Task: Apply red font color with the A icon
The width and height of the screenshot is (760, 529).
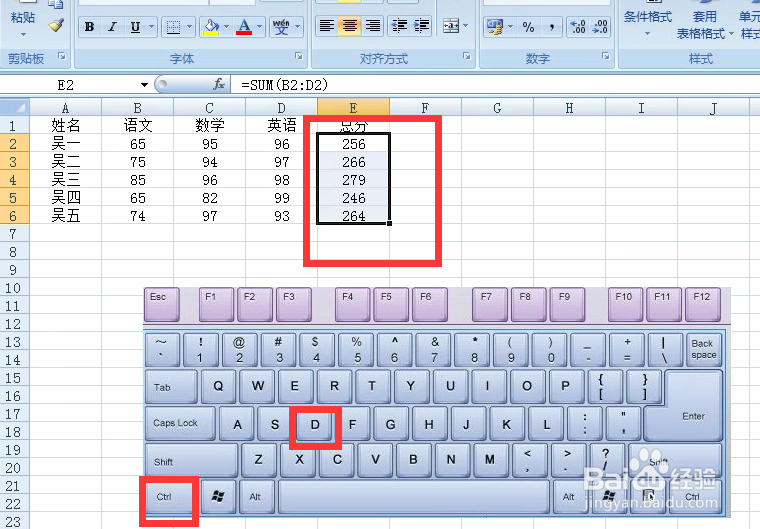Action: tap(244, 27)
